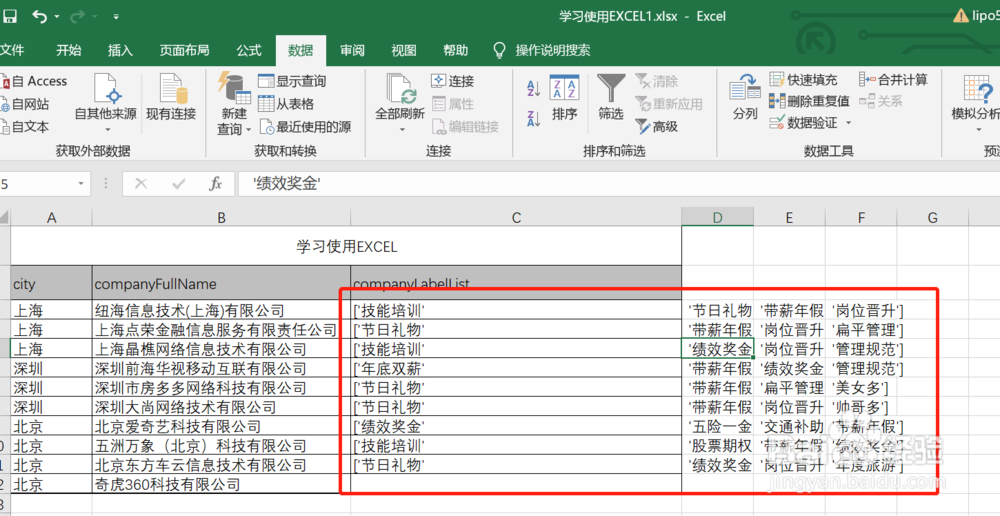Switch to the 审阅 ribbon tab
The height and width of the screenshot is (516, 1000).
tap(352, 50)
